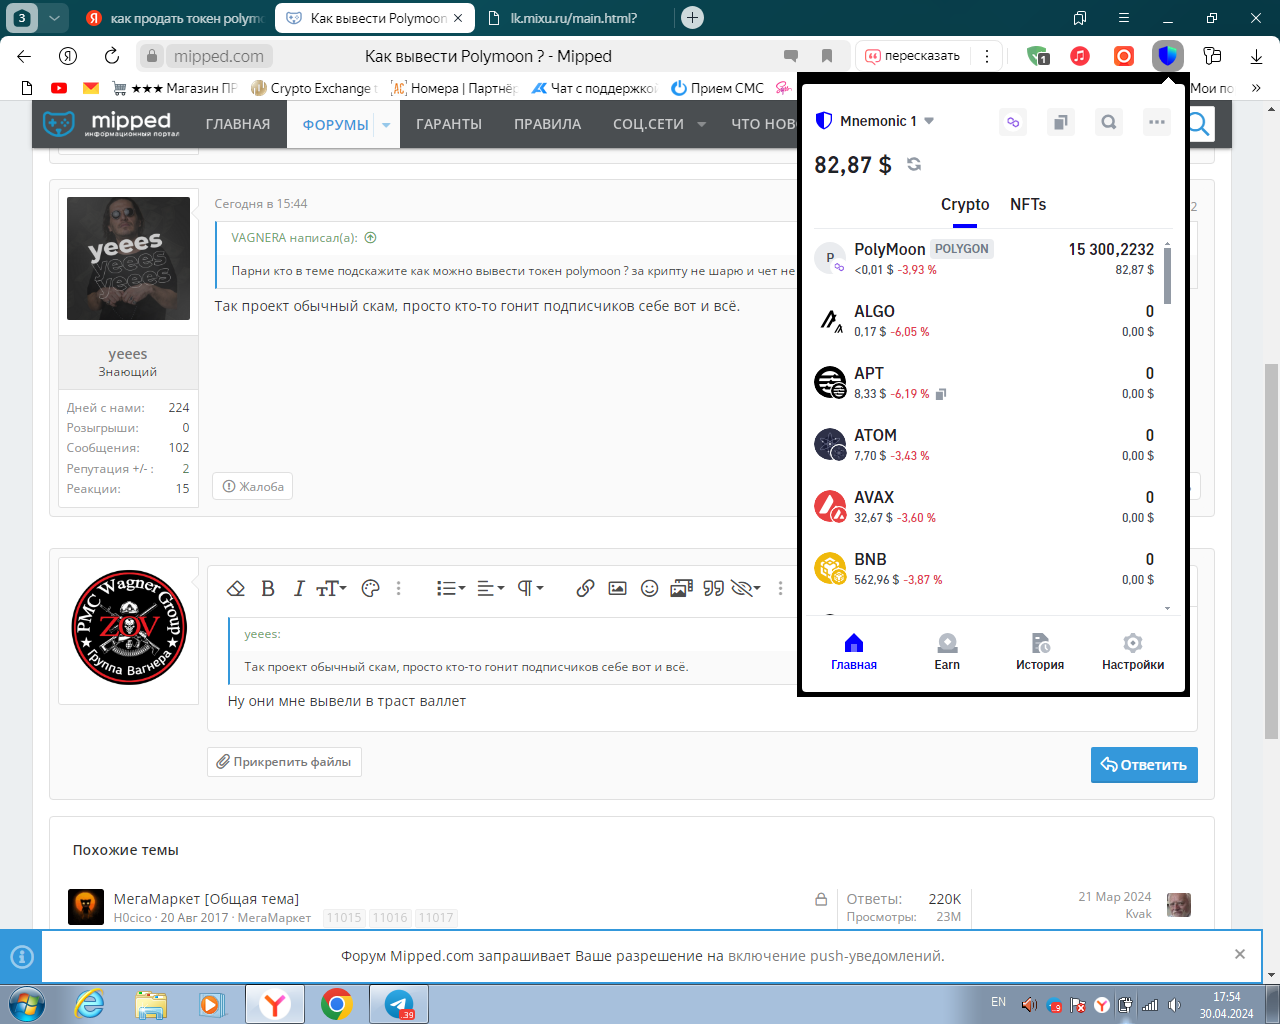This screenshot has height=1024, width=1280.
Task: Expand the browser tab list dropdown
Action: tap(54, 18)
